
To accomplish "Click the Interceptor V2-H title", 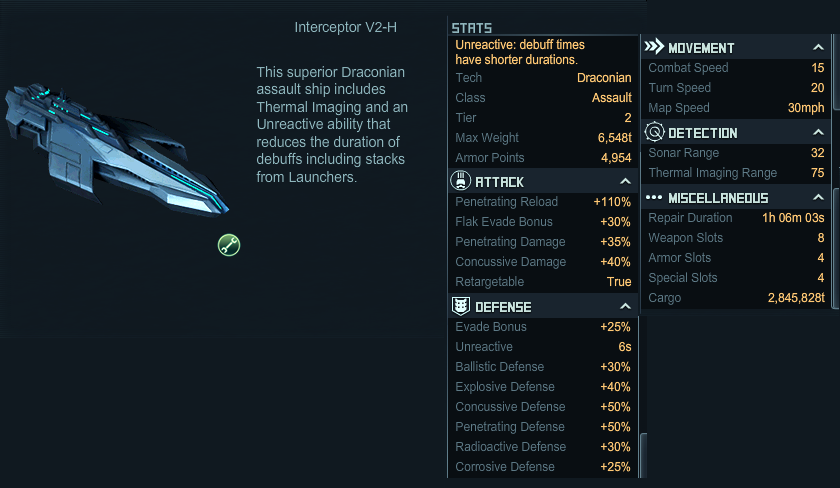I will pyautogui.click(x=346, y=27).
